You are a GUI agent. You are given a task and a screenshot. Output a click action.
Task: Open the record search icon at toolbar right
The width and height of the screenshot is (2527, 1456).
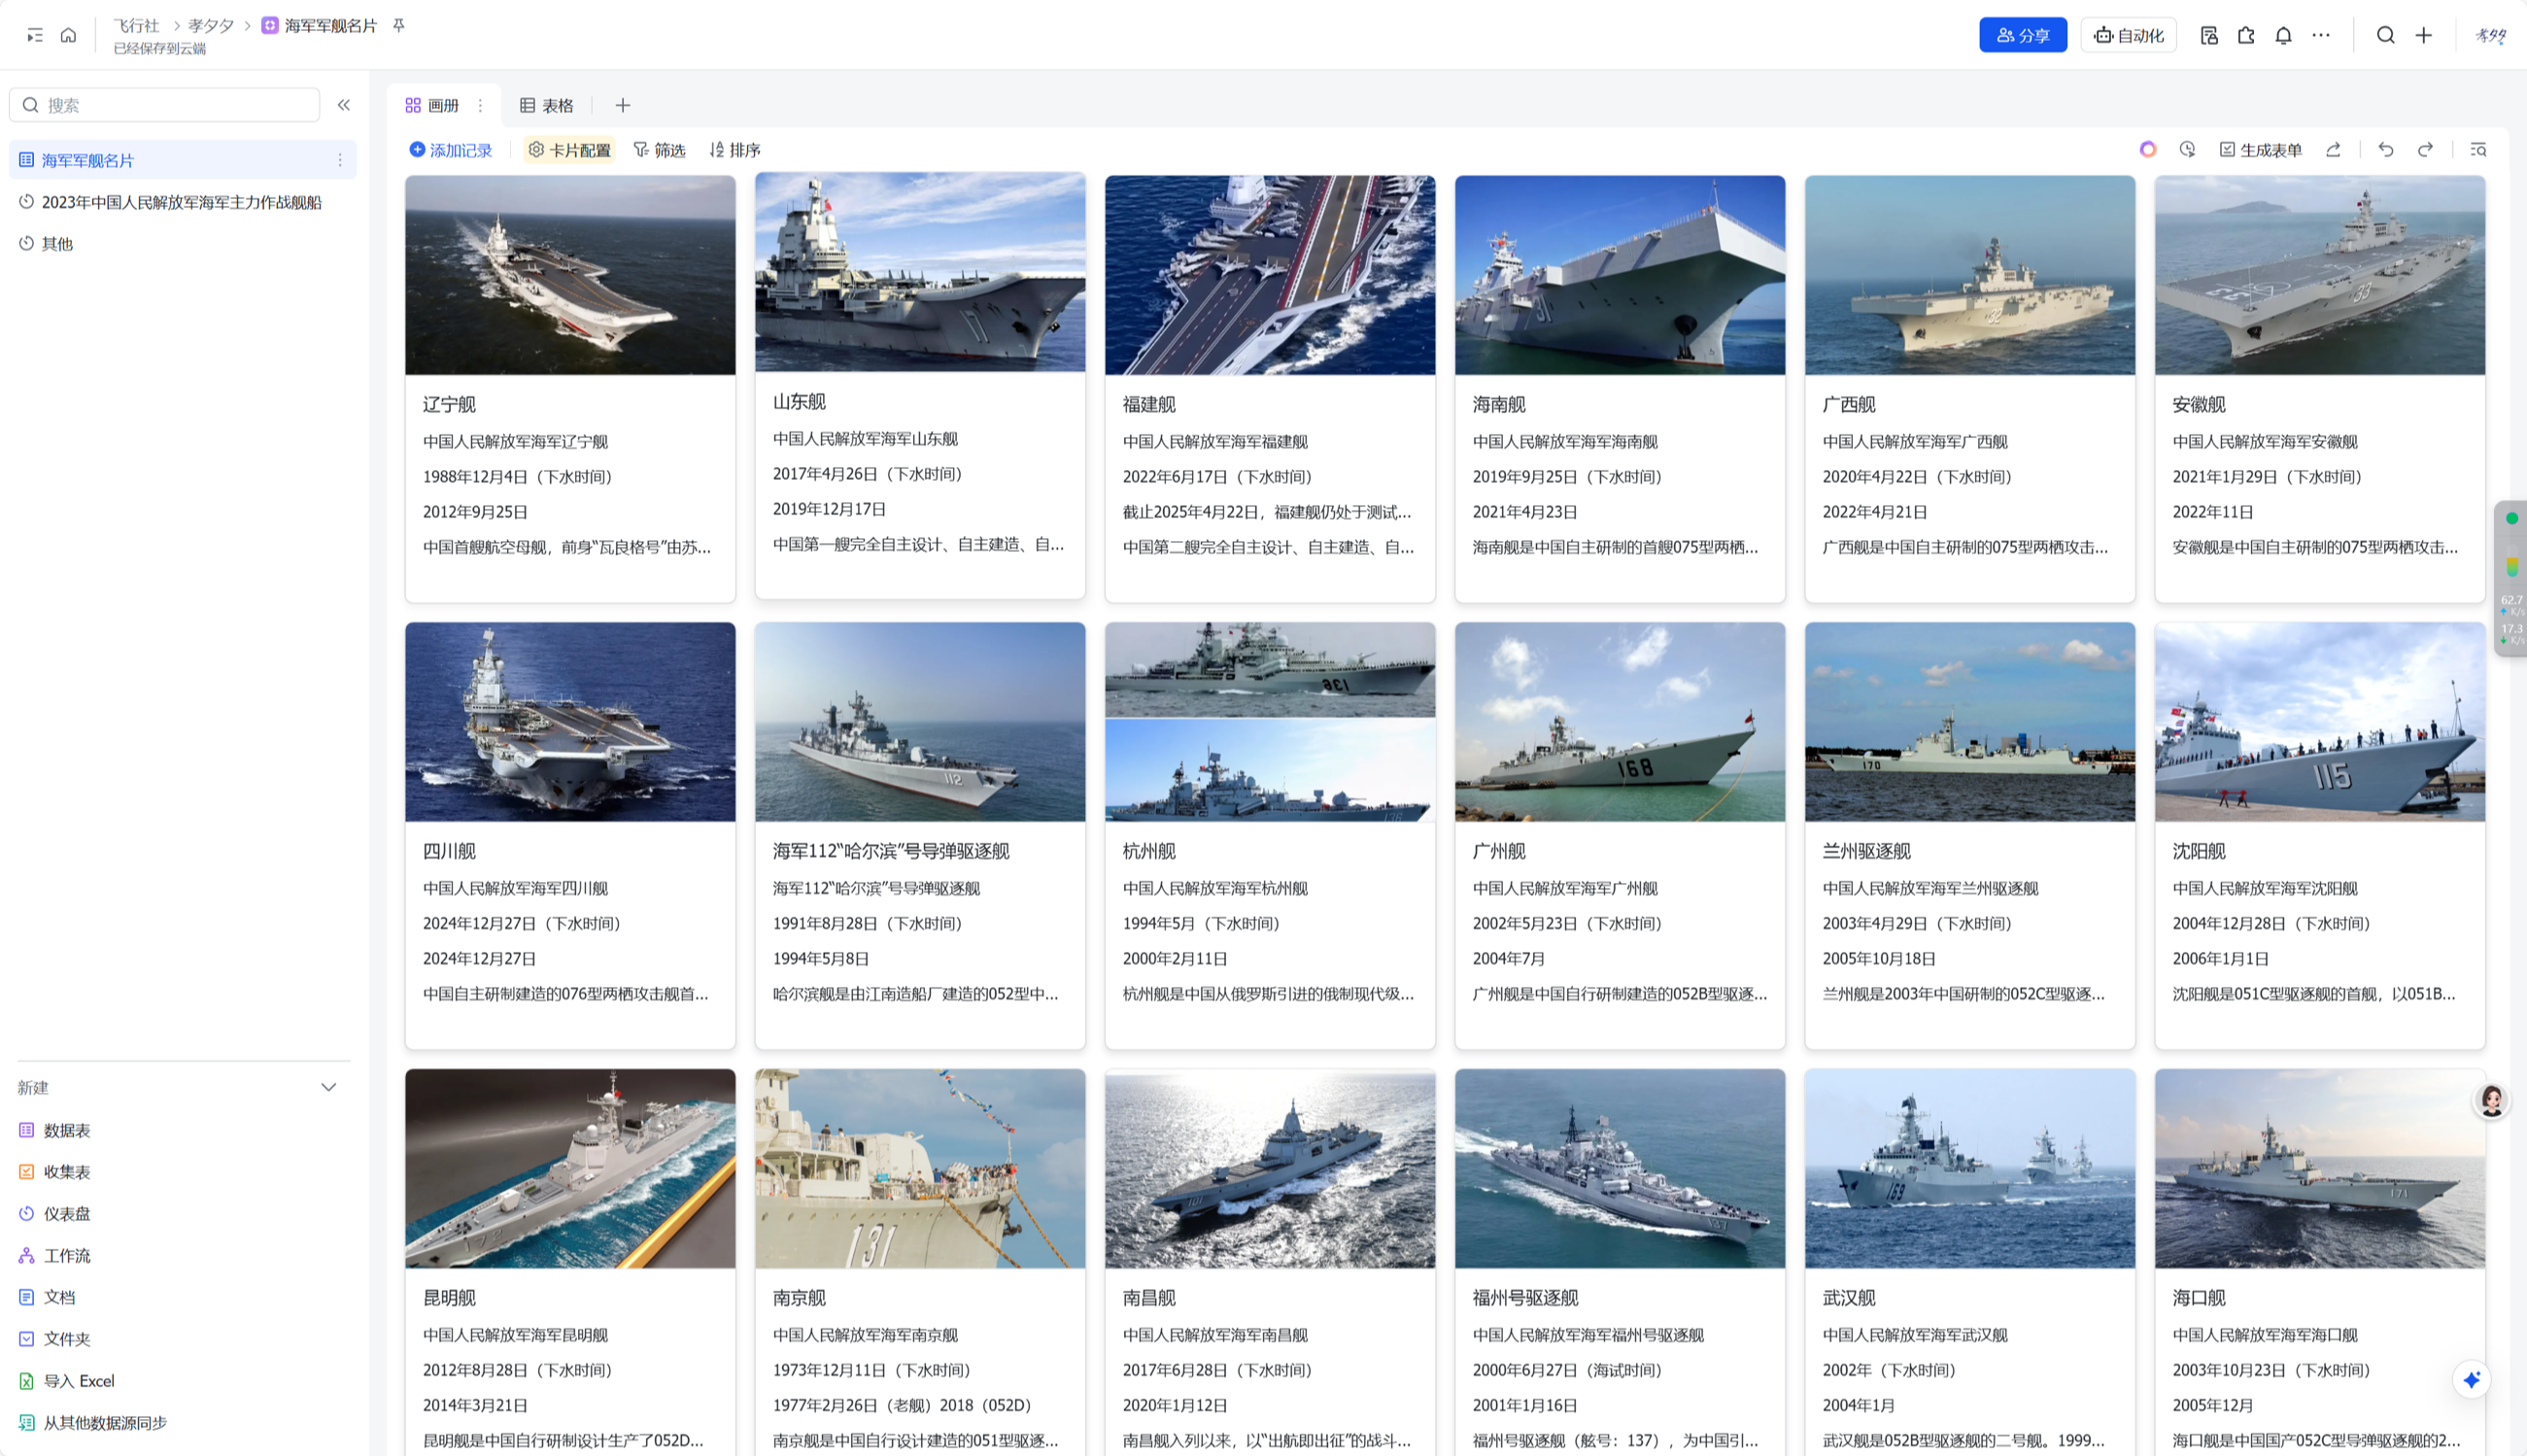tap(2478, 149)
